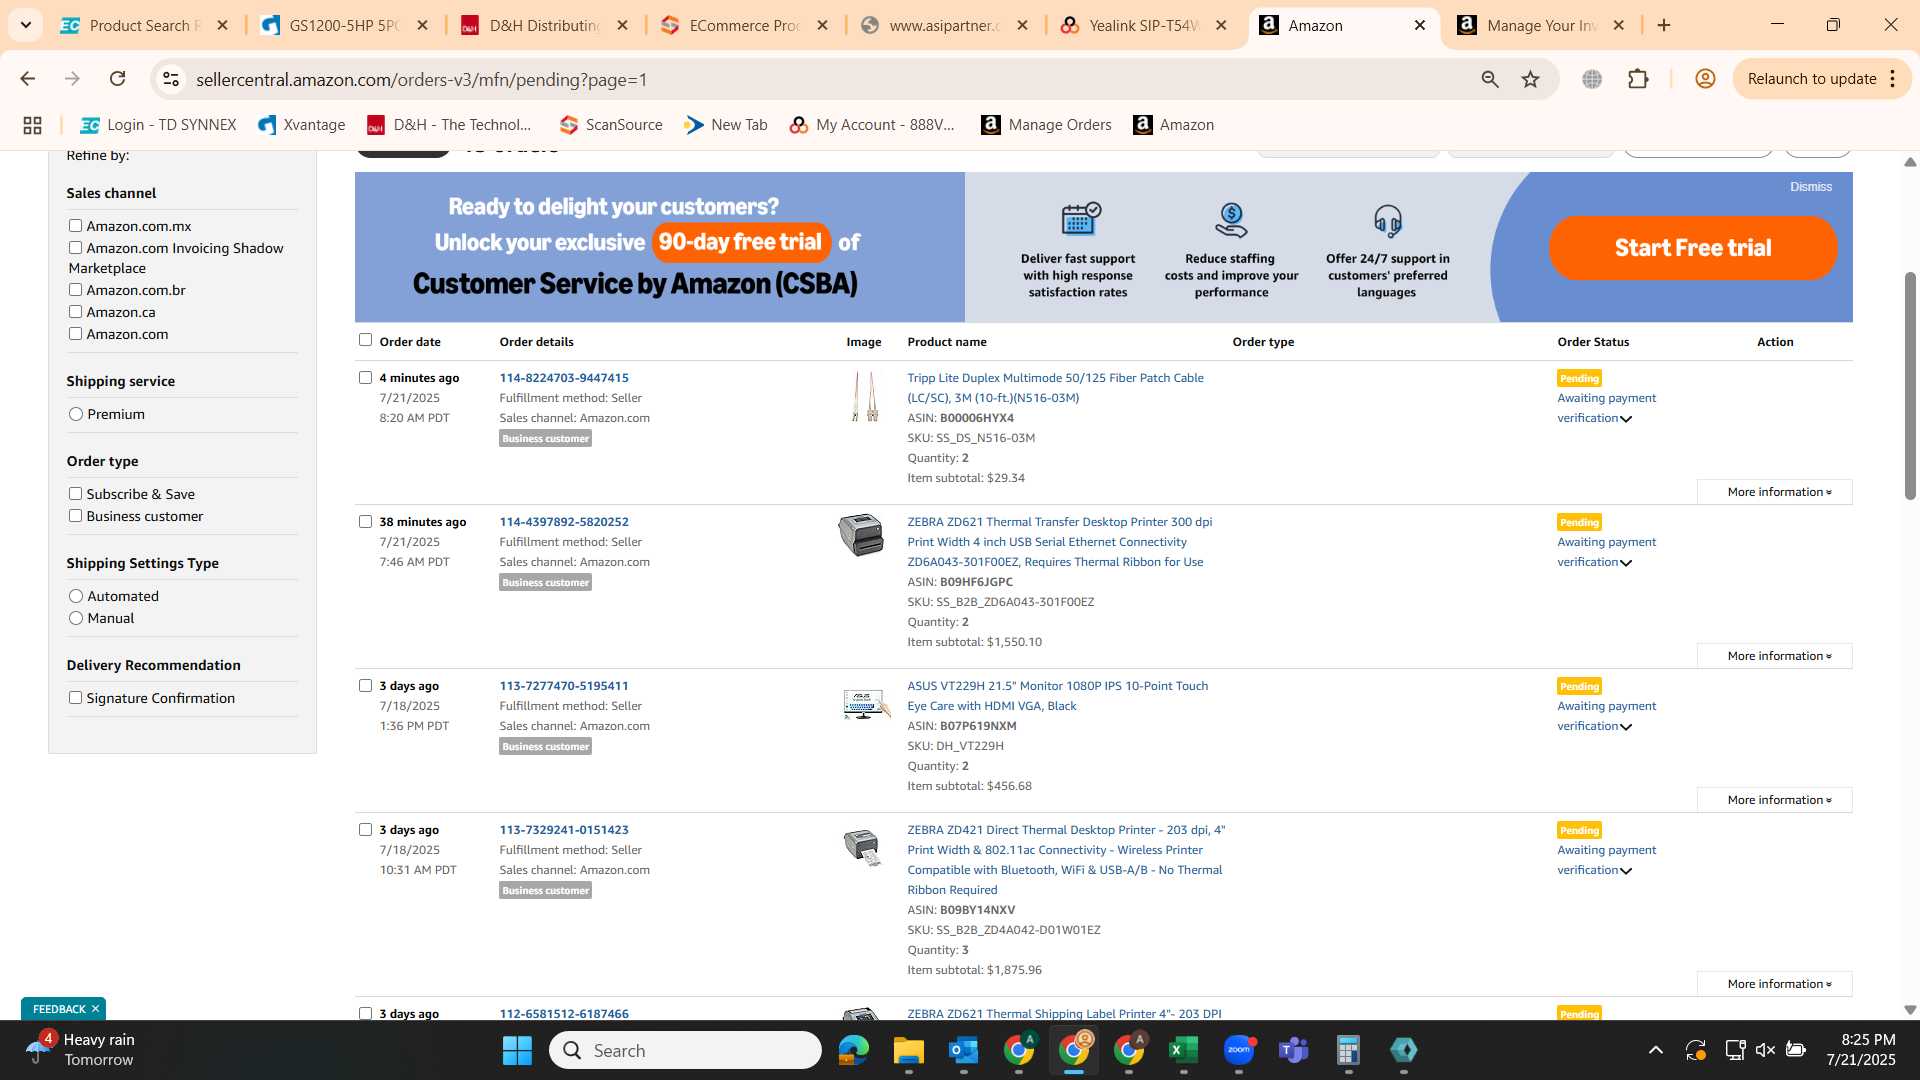1920x1080 pixels.
Task: Check the Subscribe & Save order type
Action: tap(75, 494)
